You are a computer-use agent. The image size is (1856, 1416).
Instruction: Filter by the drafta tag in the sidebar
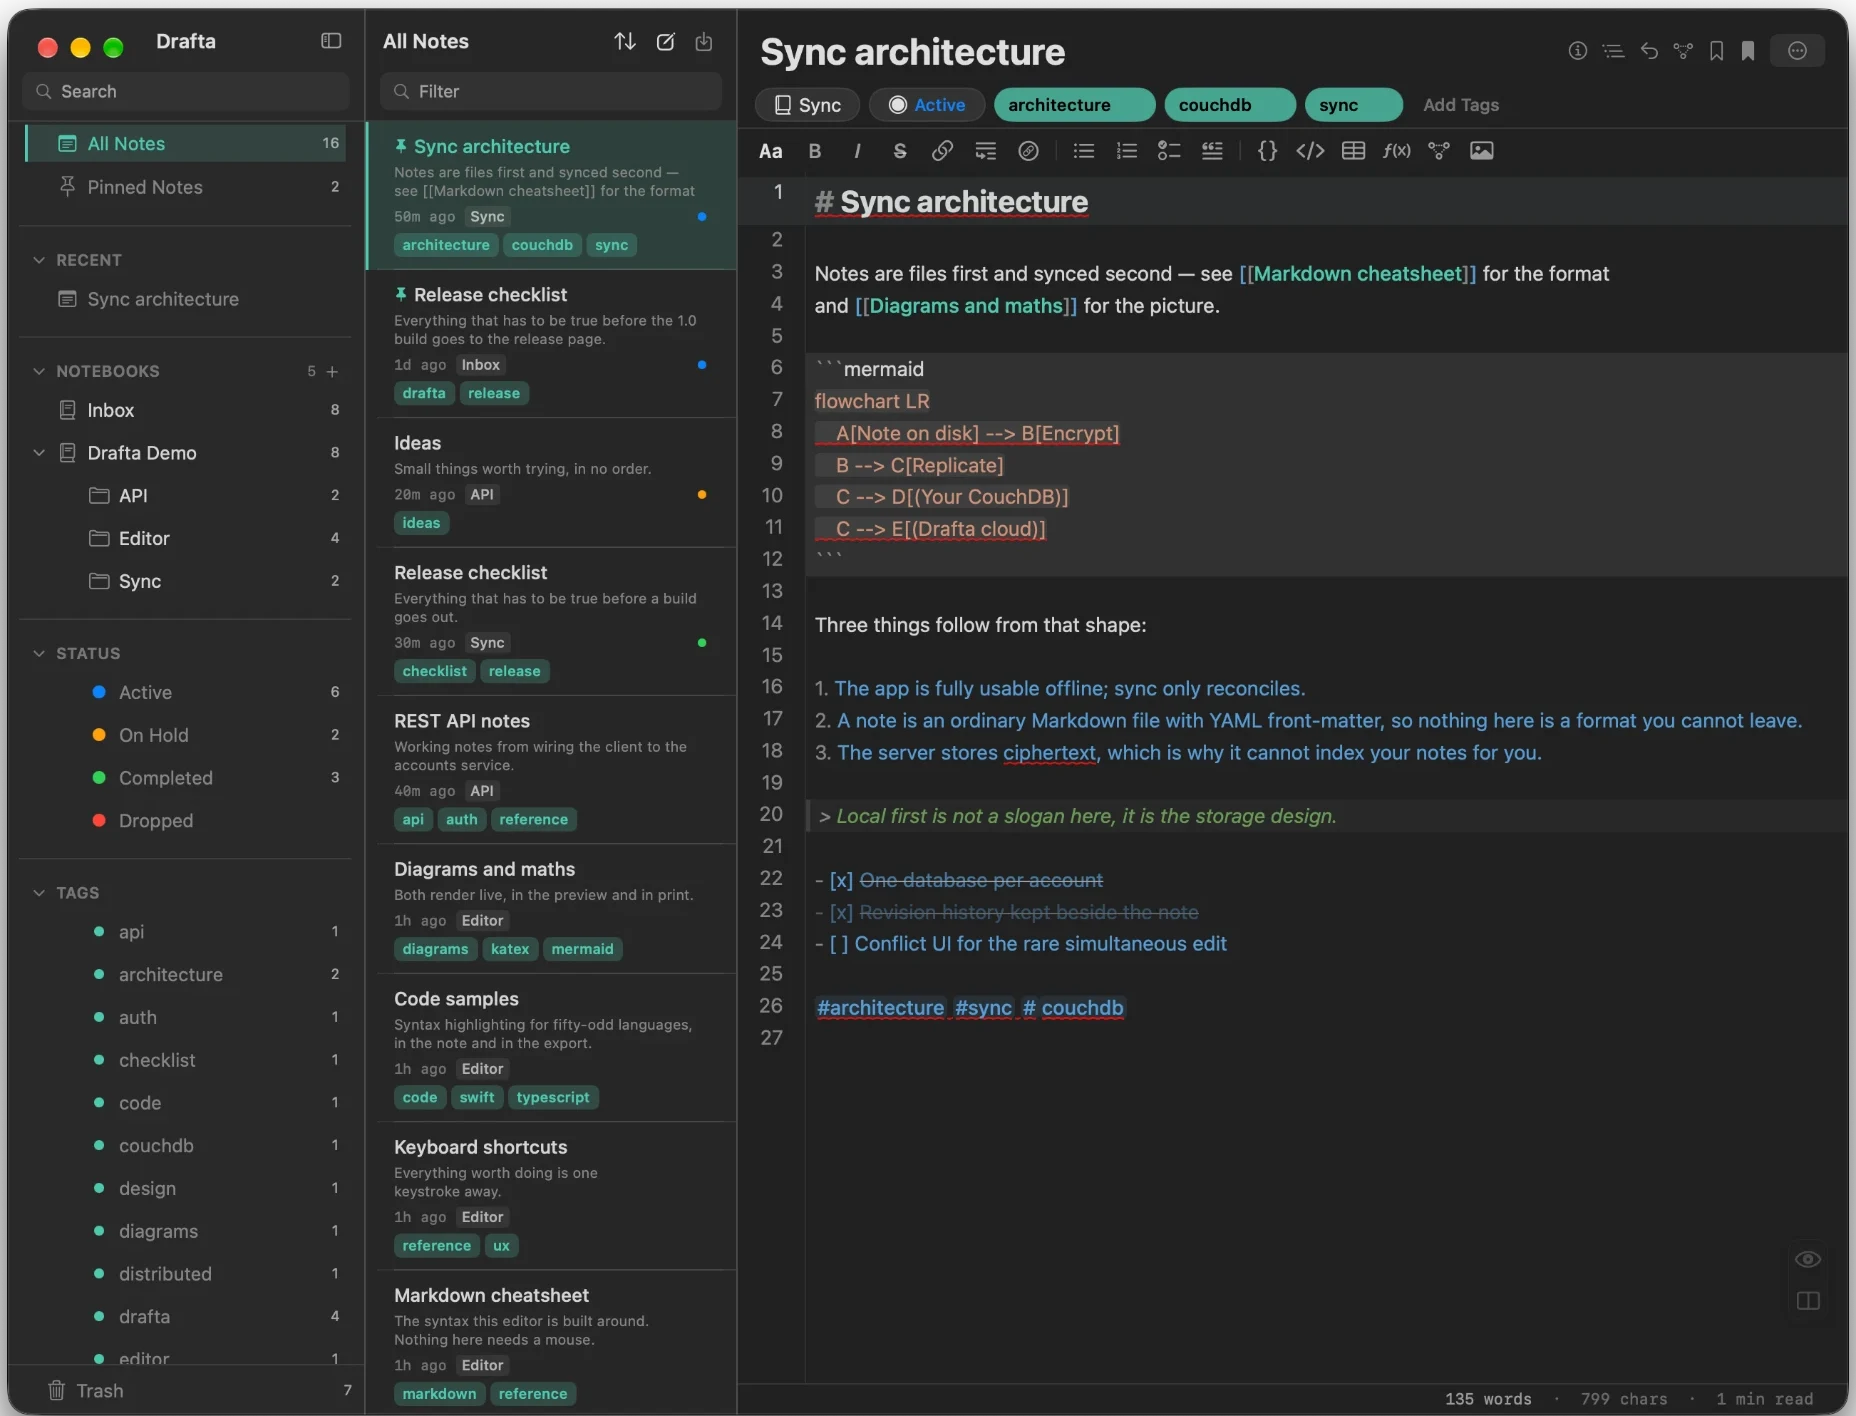click(185, 1317)
